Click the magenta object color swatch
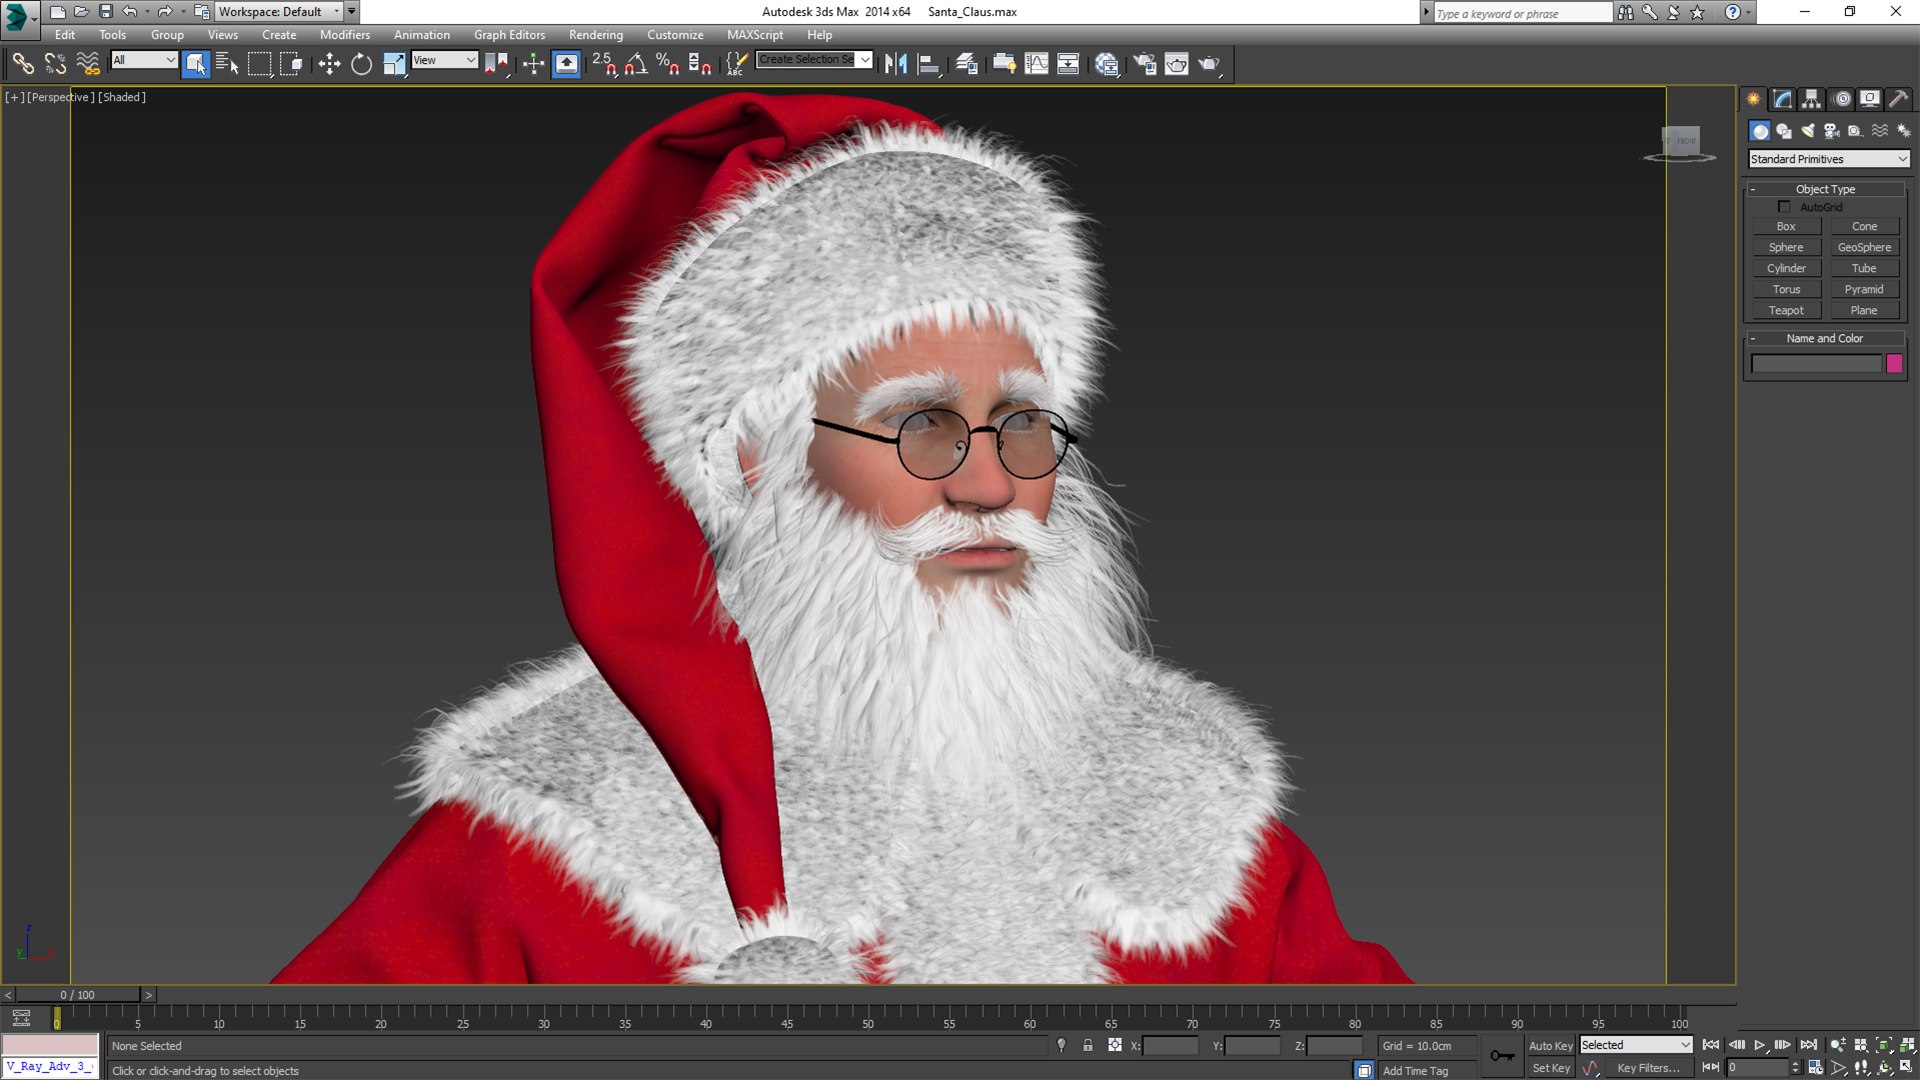Image resolution: width=1920 pixels, height=1080 pixels. pyautogui.click(x=1894, y=364)
